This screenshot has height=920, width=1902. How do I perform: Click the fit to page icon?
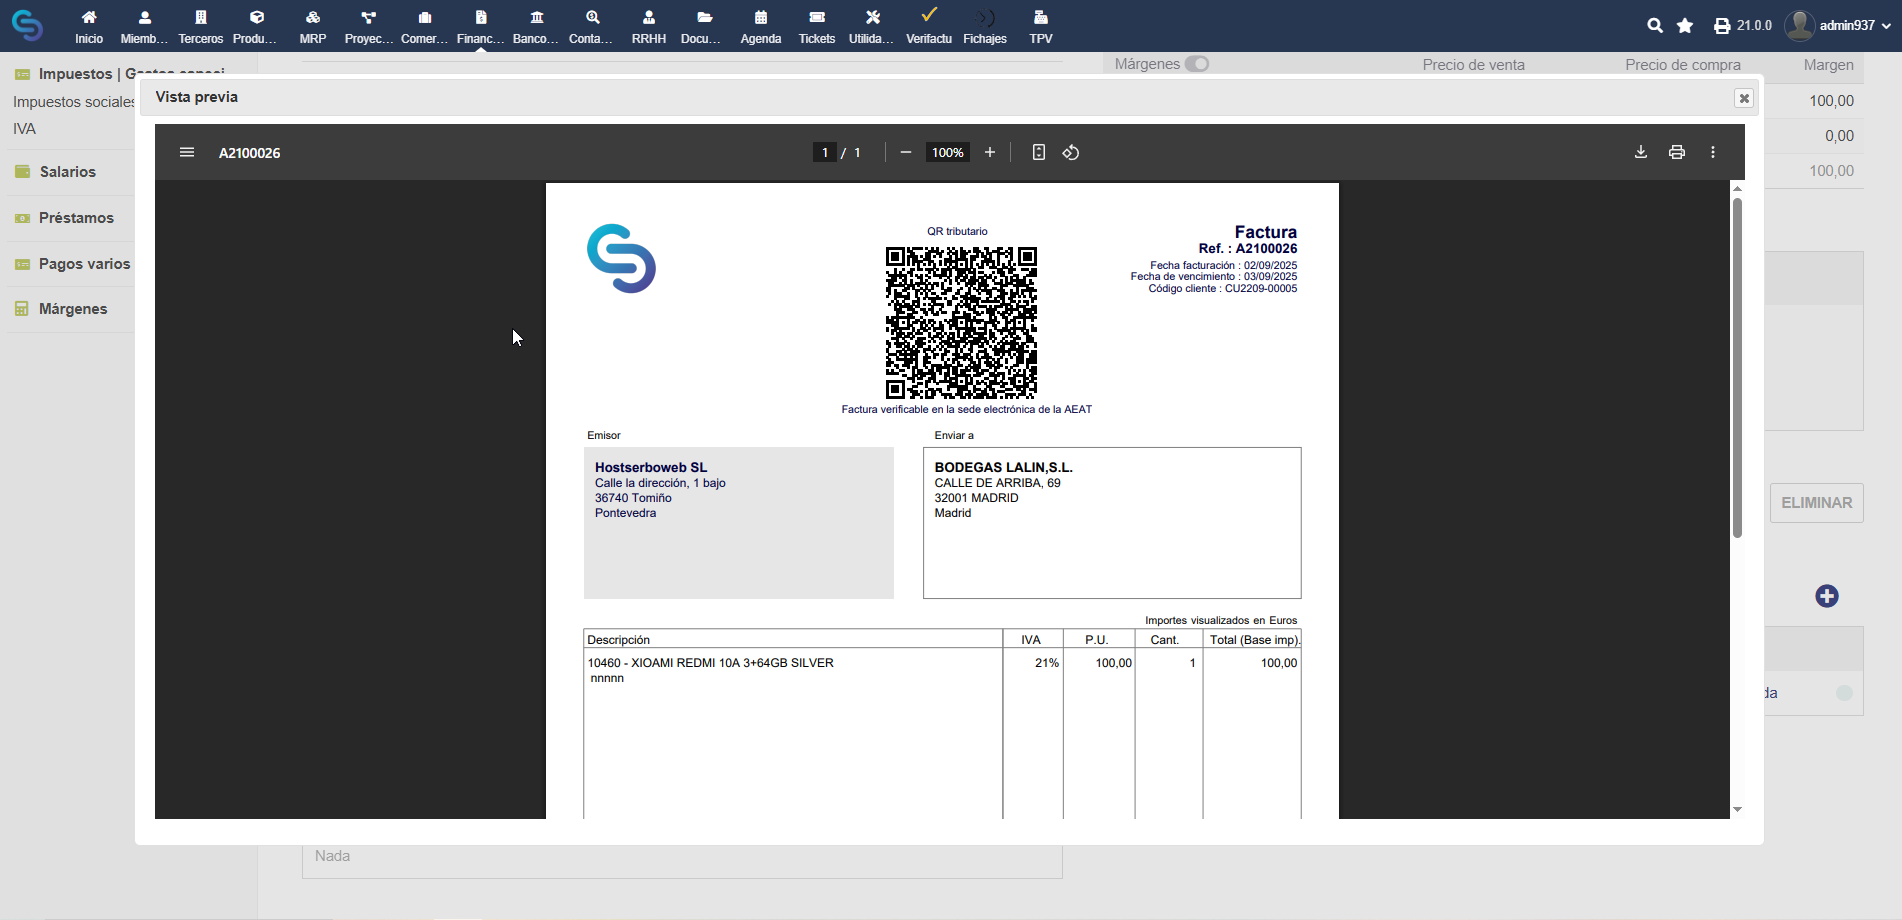[1039, 152]
